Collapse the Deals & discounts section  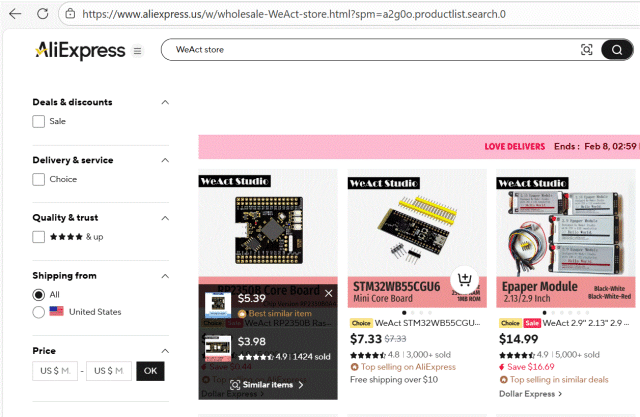pyautogui.click(x=165, y=102)
